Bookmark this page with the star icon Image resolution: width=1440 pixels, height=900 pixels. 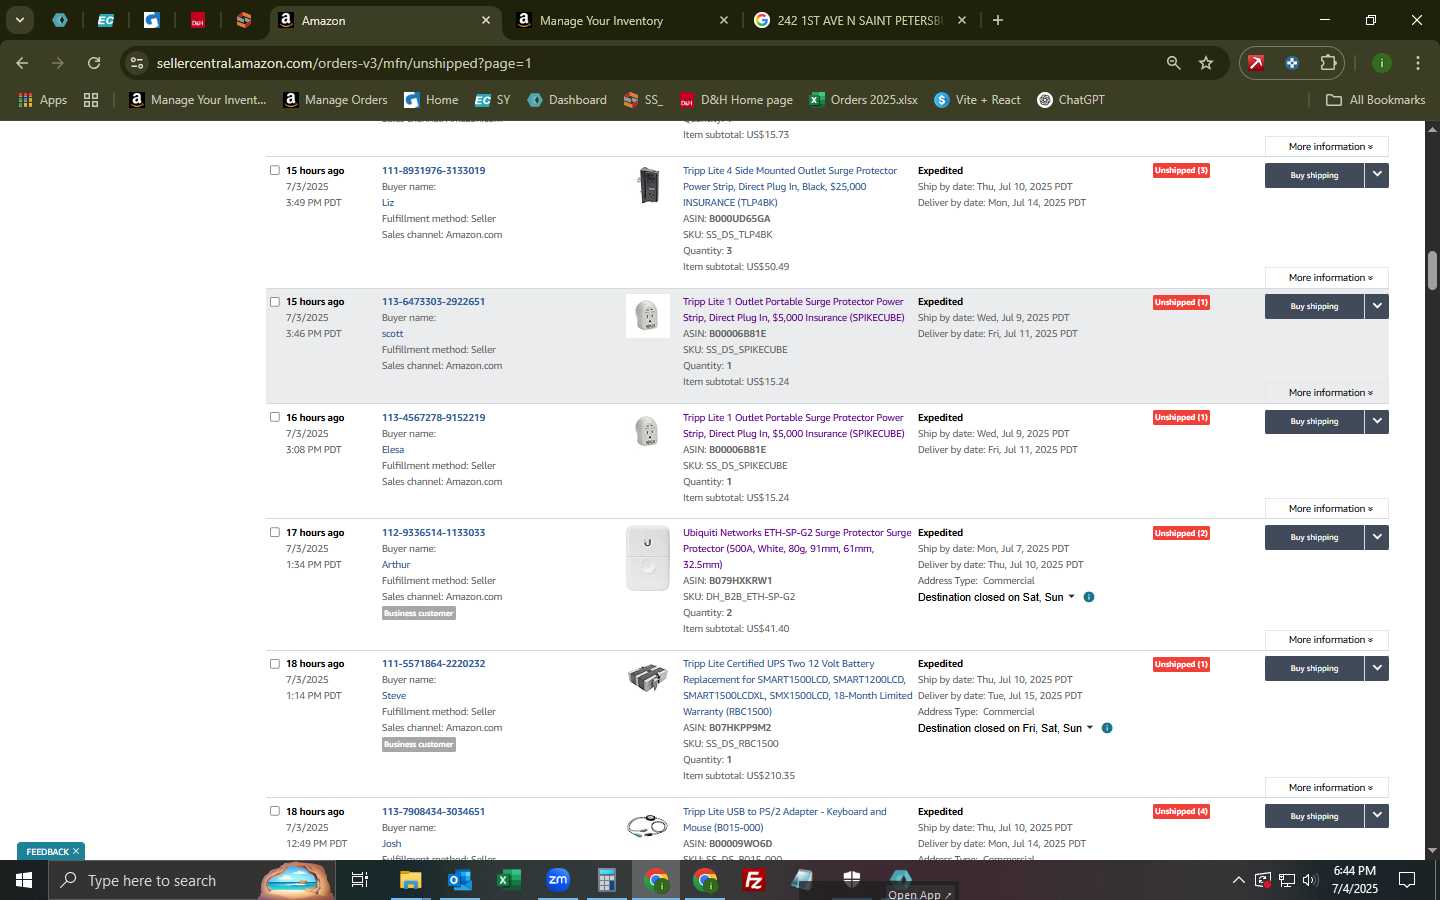click(x=1206, y=63)
